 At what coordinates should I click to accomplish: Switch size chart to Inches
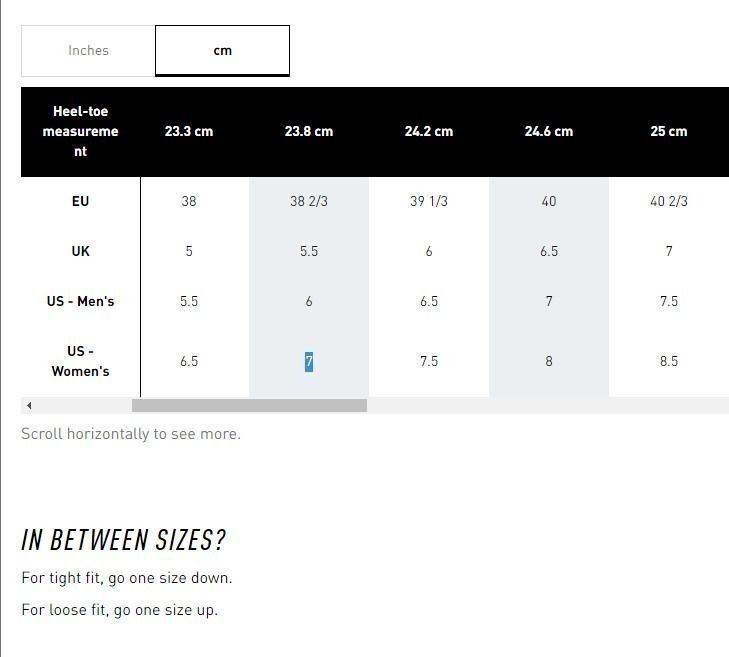pos(88,51)
